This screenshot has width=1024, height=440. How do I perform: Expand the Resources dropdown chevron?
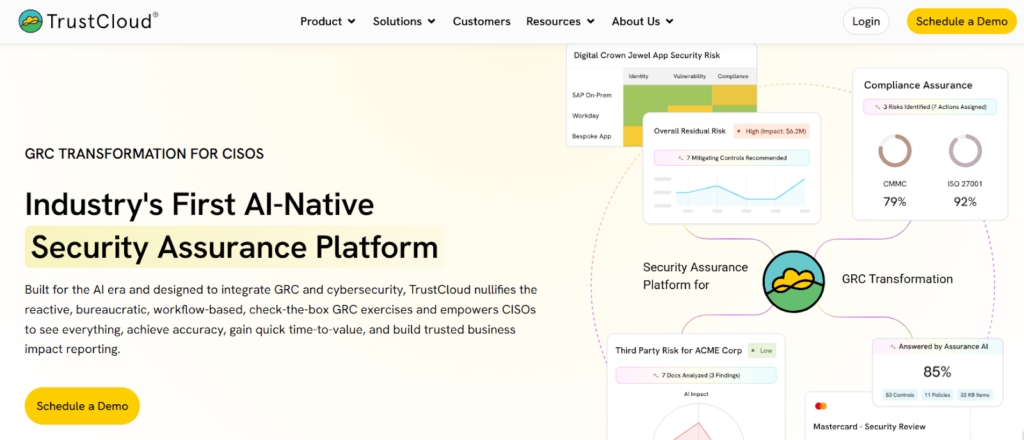591,22
